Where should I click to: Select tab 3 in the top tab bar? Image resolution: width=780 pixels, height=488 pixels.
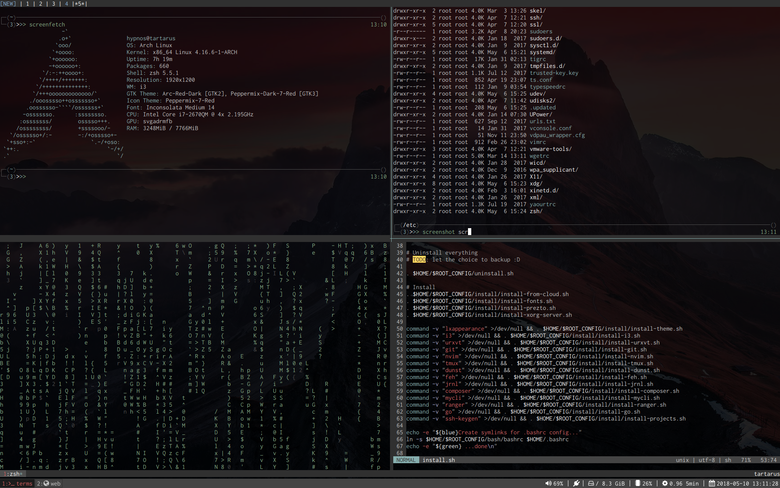pos(53,3)
